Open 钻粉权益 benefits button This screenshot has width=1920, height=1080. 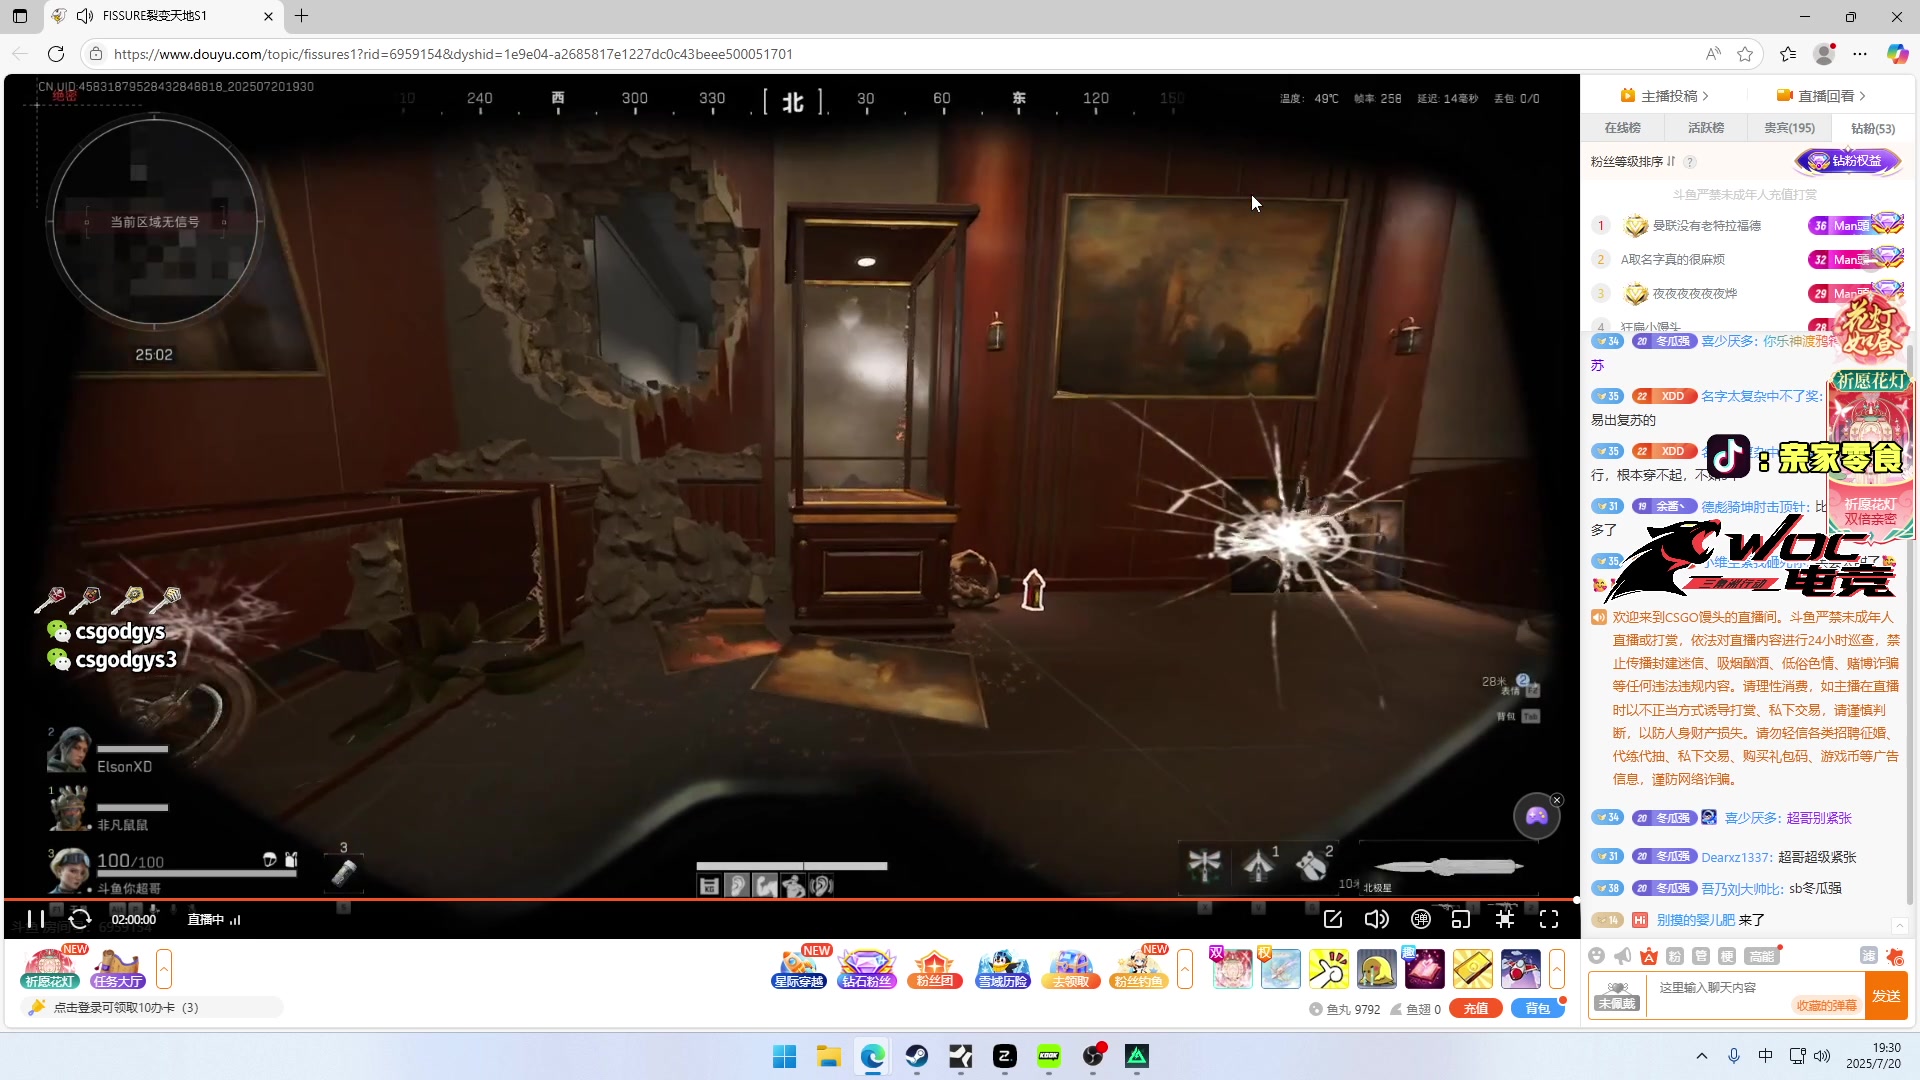click(x=1848, y=161)
